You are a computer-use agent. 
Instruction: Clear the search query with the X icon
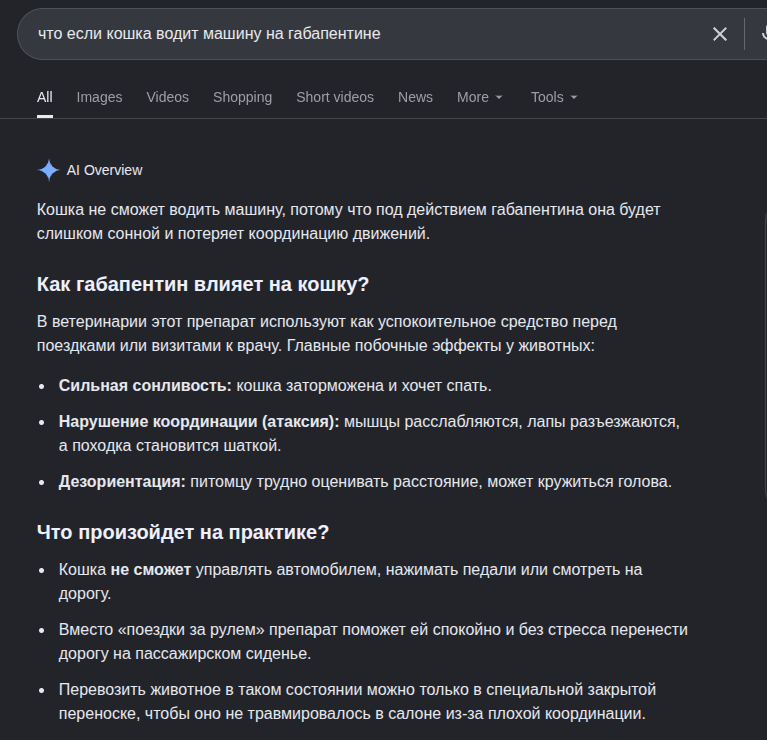(x=720, y=34)
